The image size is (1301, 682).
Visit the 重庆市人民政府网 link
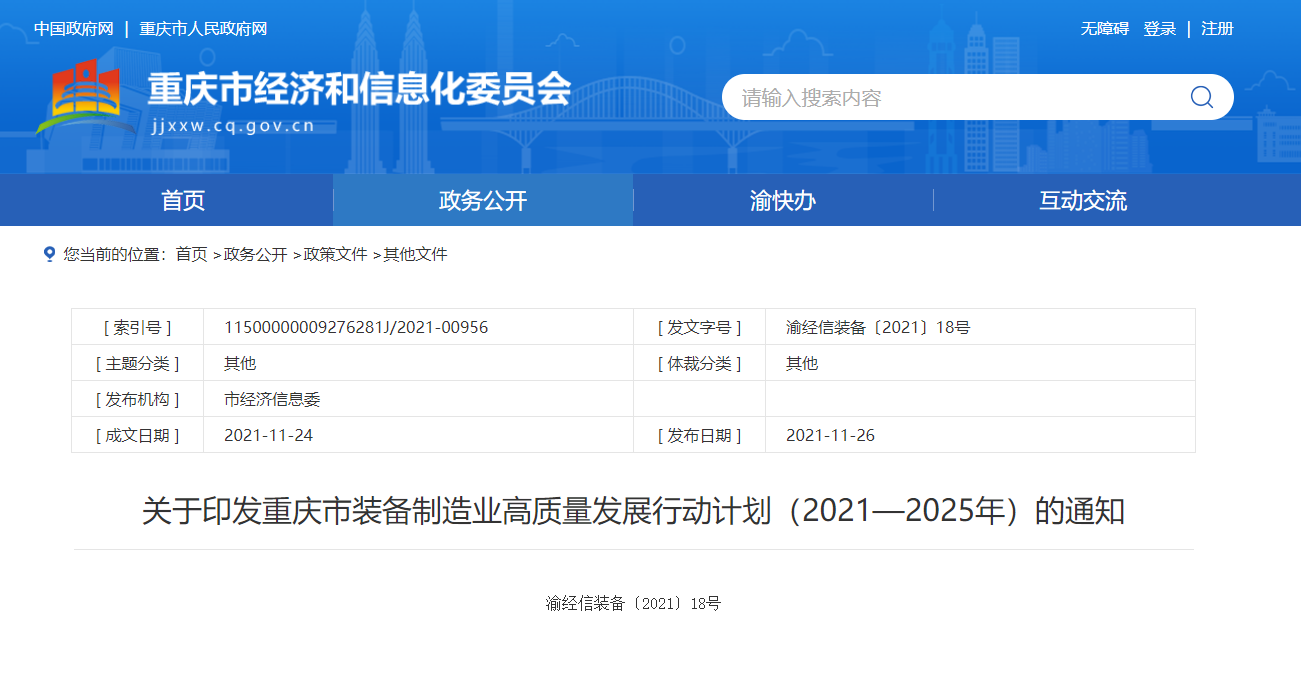(203, 29)
